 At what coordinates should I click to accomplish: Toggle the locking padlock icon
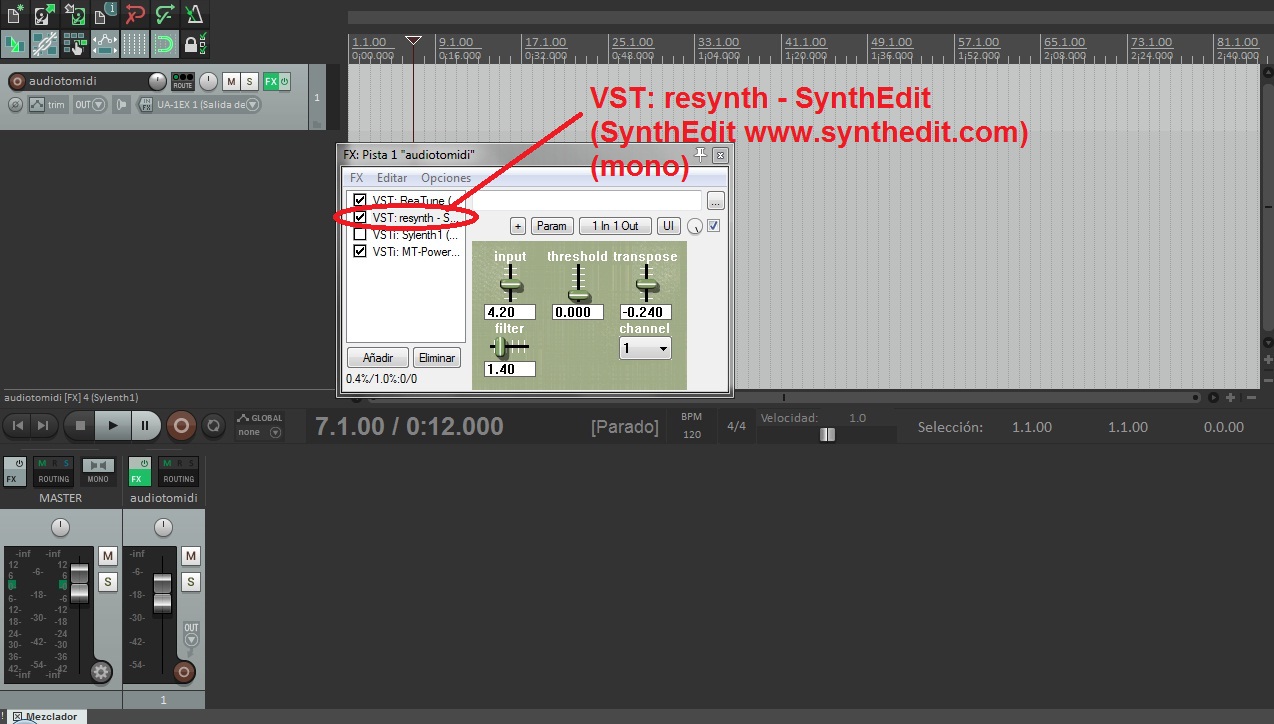point(195,44)
